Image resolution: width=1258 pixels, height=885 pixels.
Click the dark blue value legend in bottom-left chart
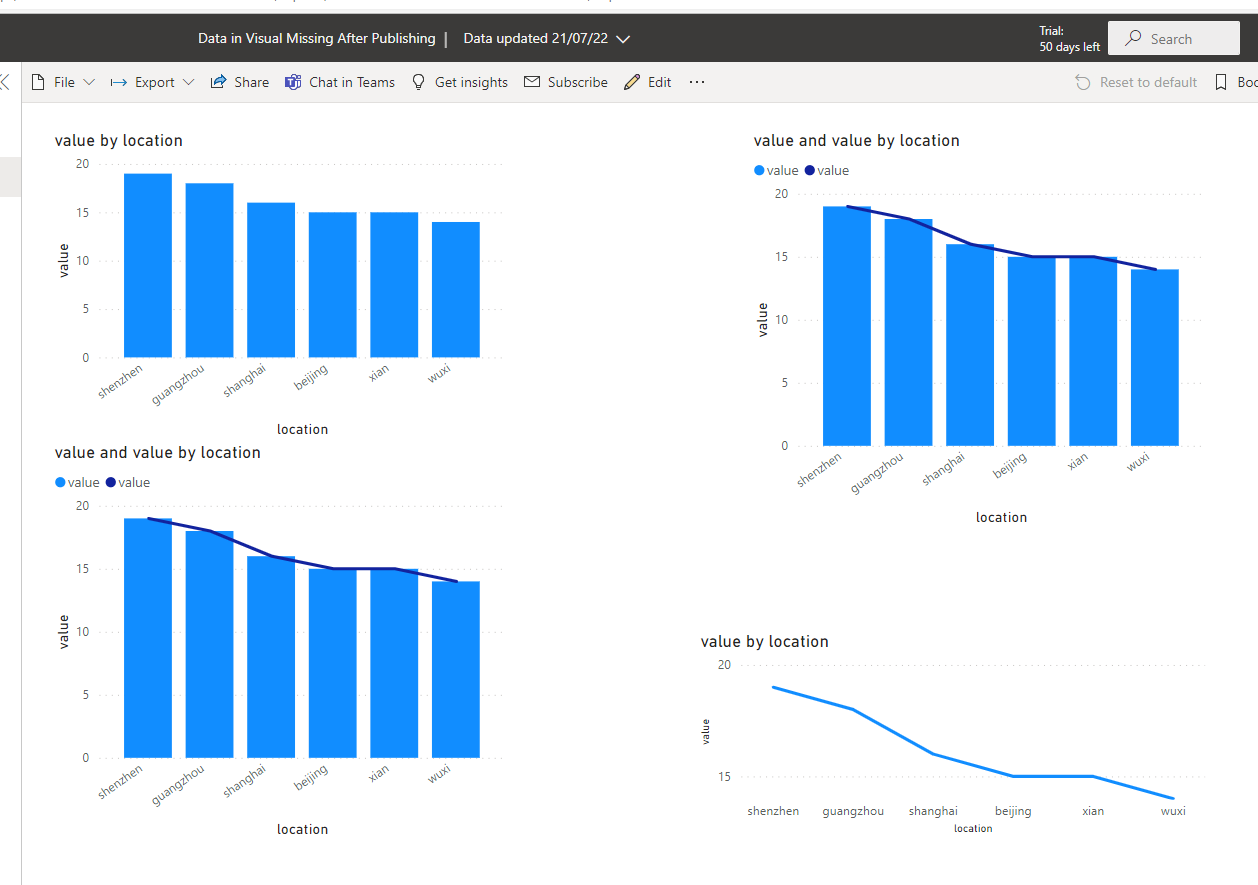coord(127,482)
